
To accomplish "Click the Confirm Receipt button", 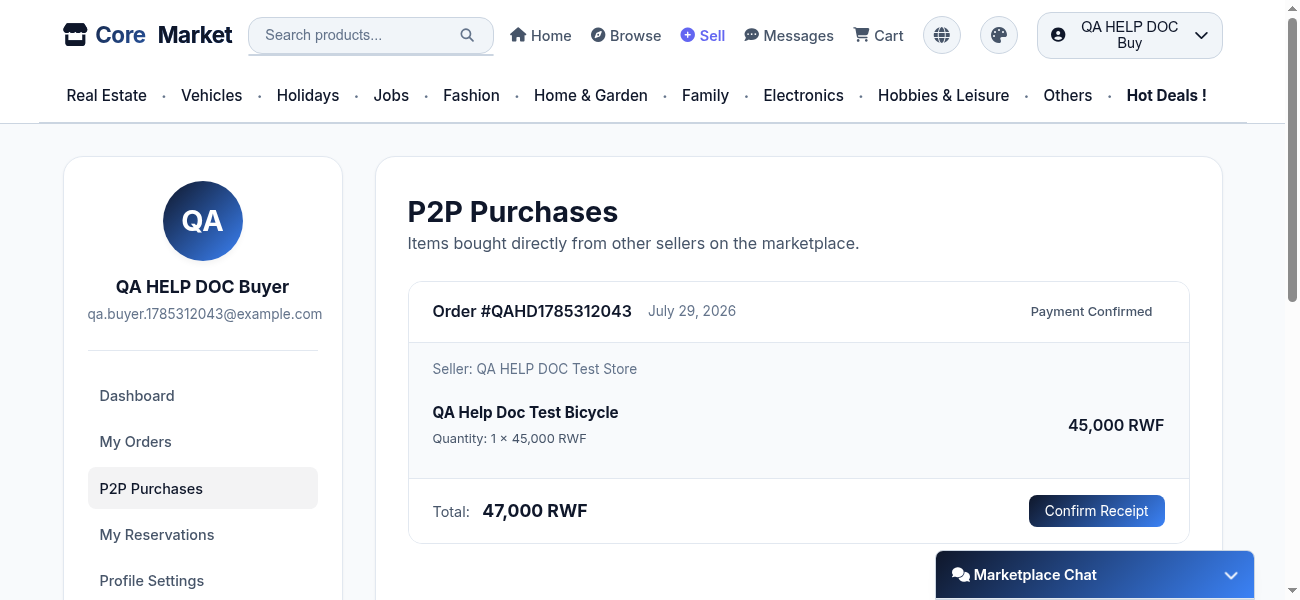I will point(1097,511).
